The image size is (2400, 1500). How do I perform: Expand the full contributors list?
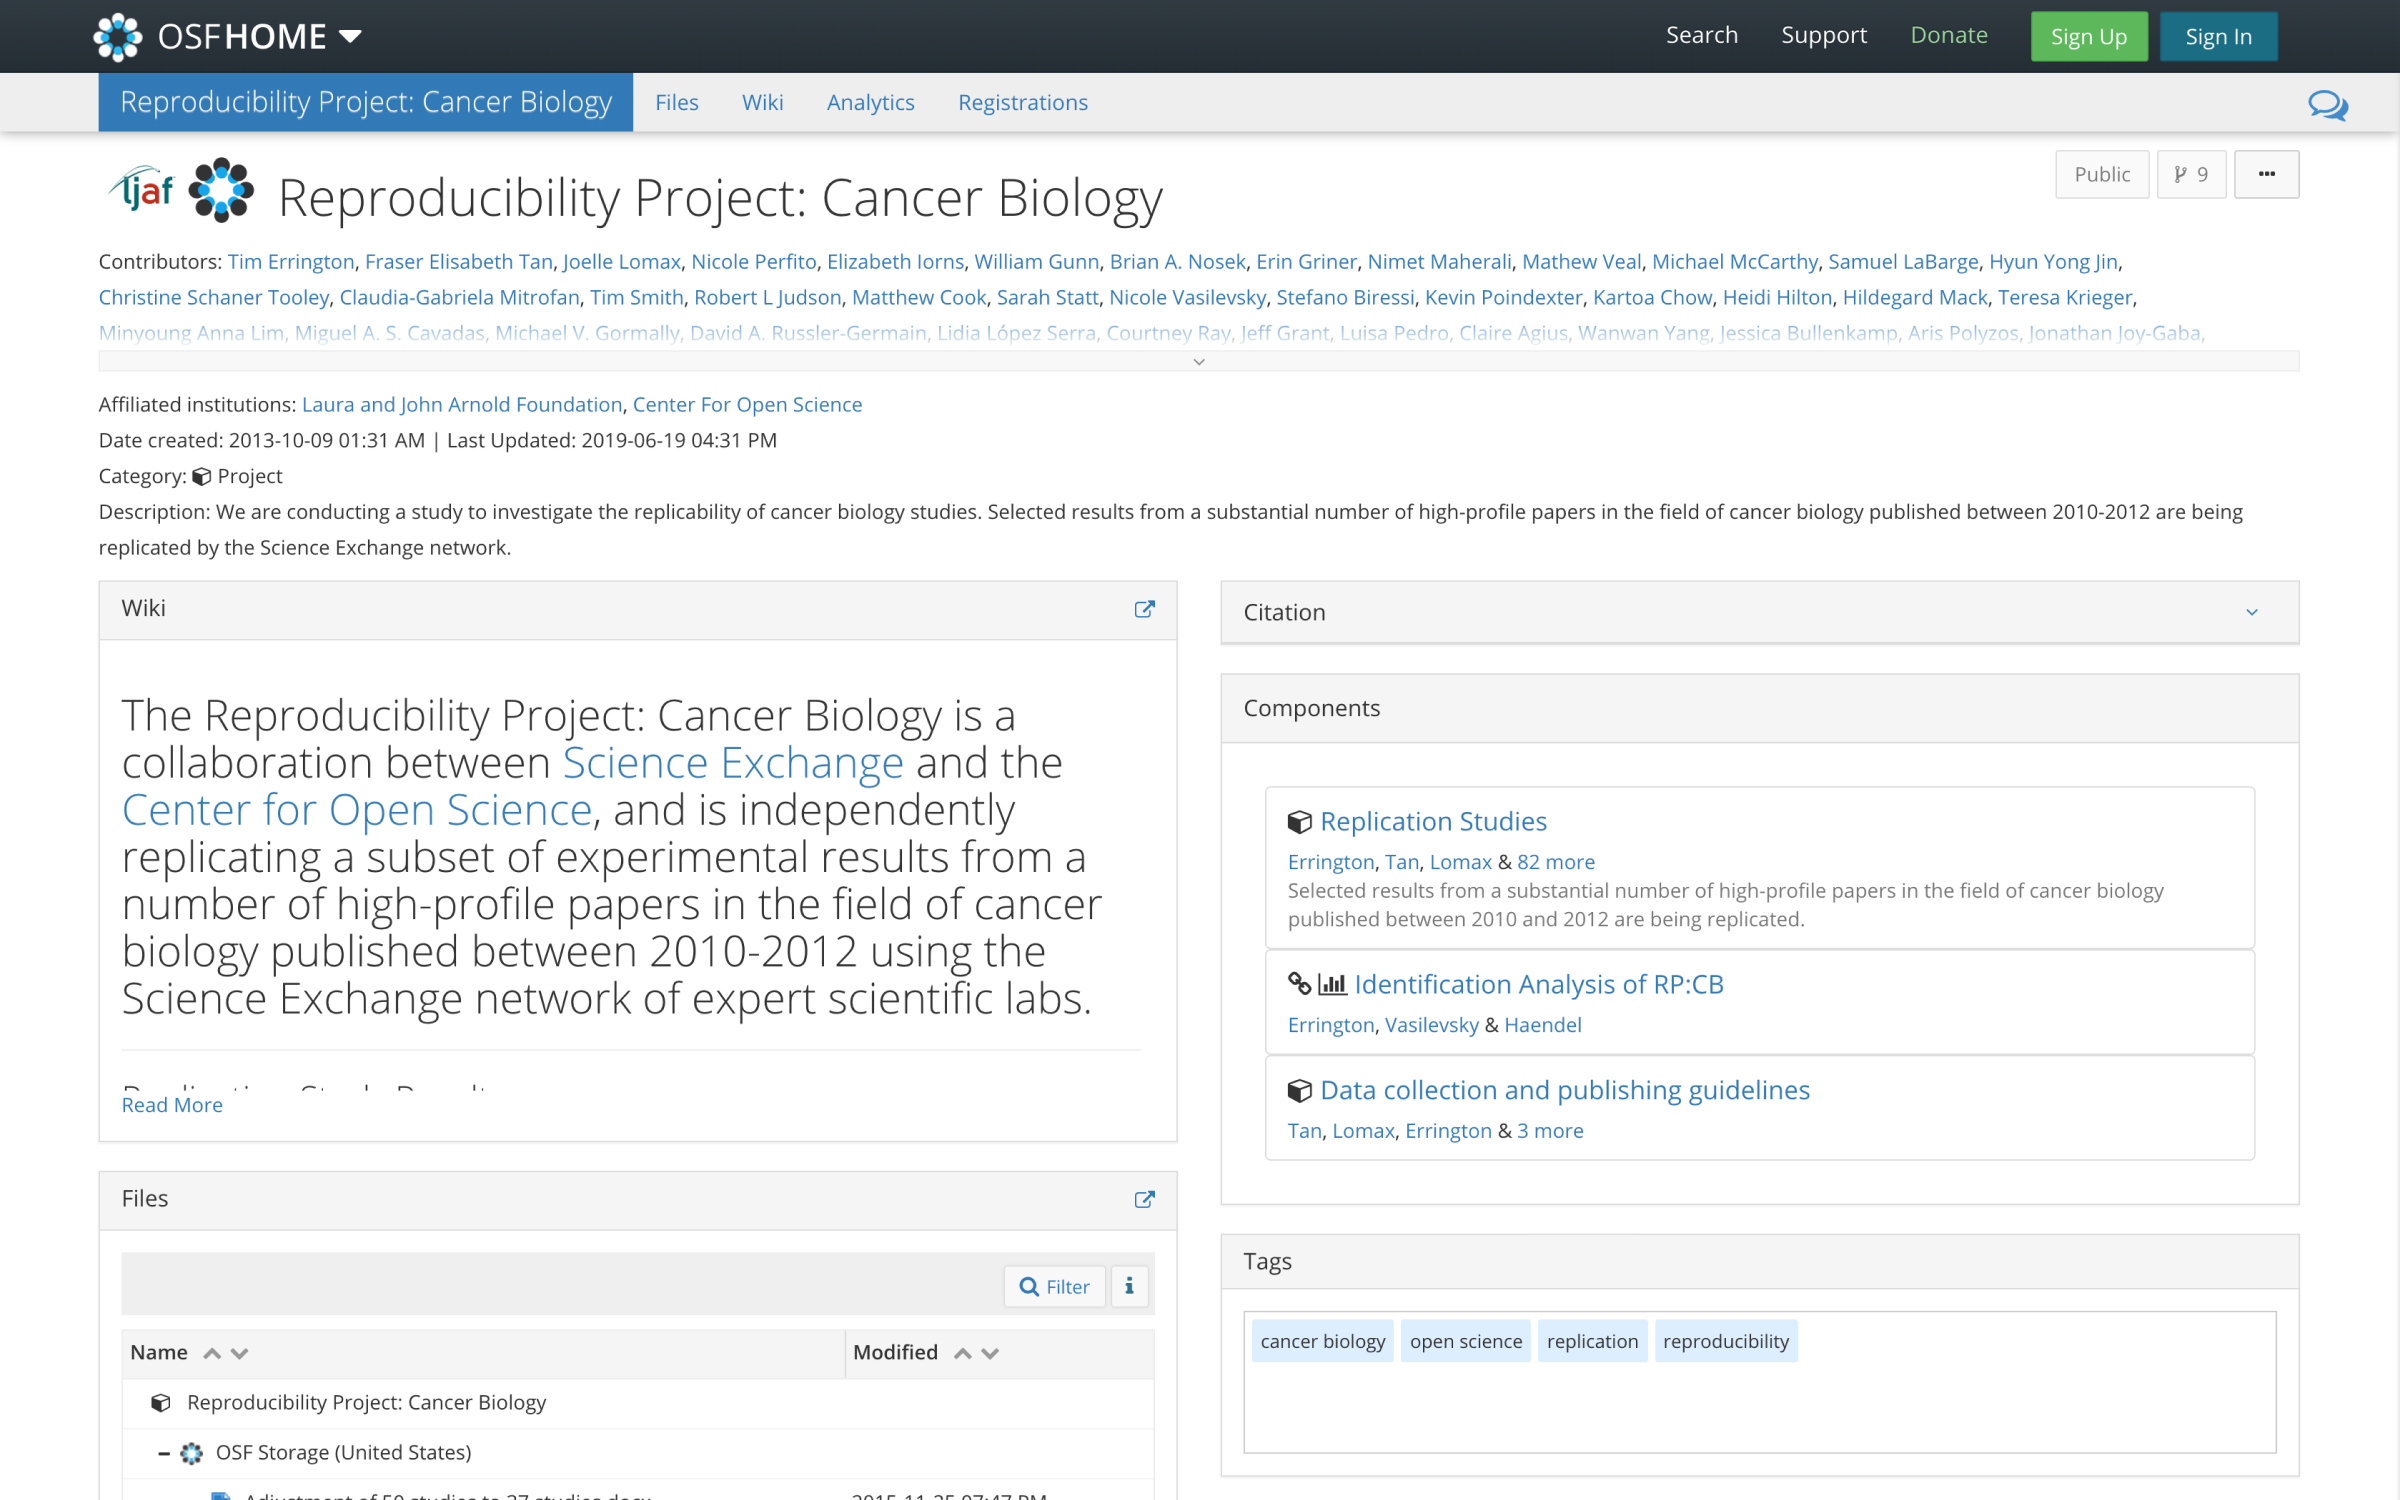coord(1198,362)
